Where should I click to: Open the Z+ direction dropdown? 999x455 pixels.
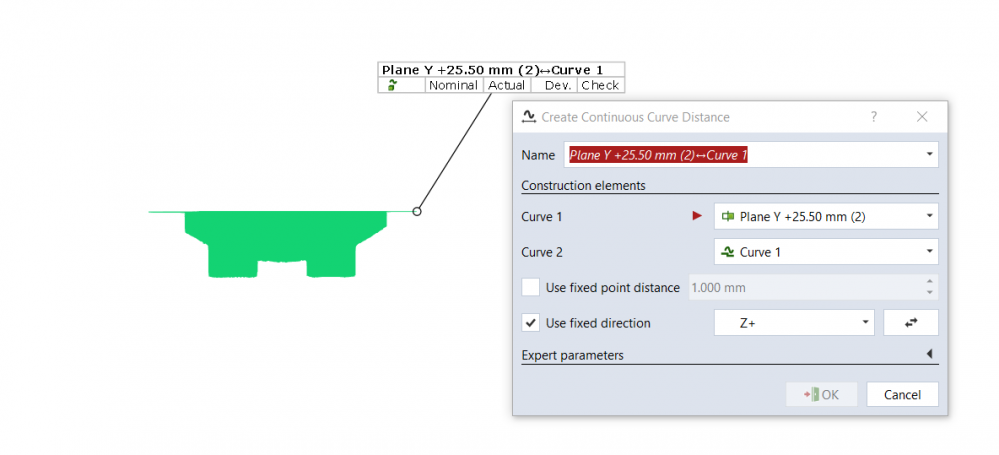794,322
